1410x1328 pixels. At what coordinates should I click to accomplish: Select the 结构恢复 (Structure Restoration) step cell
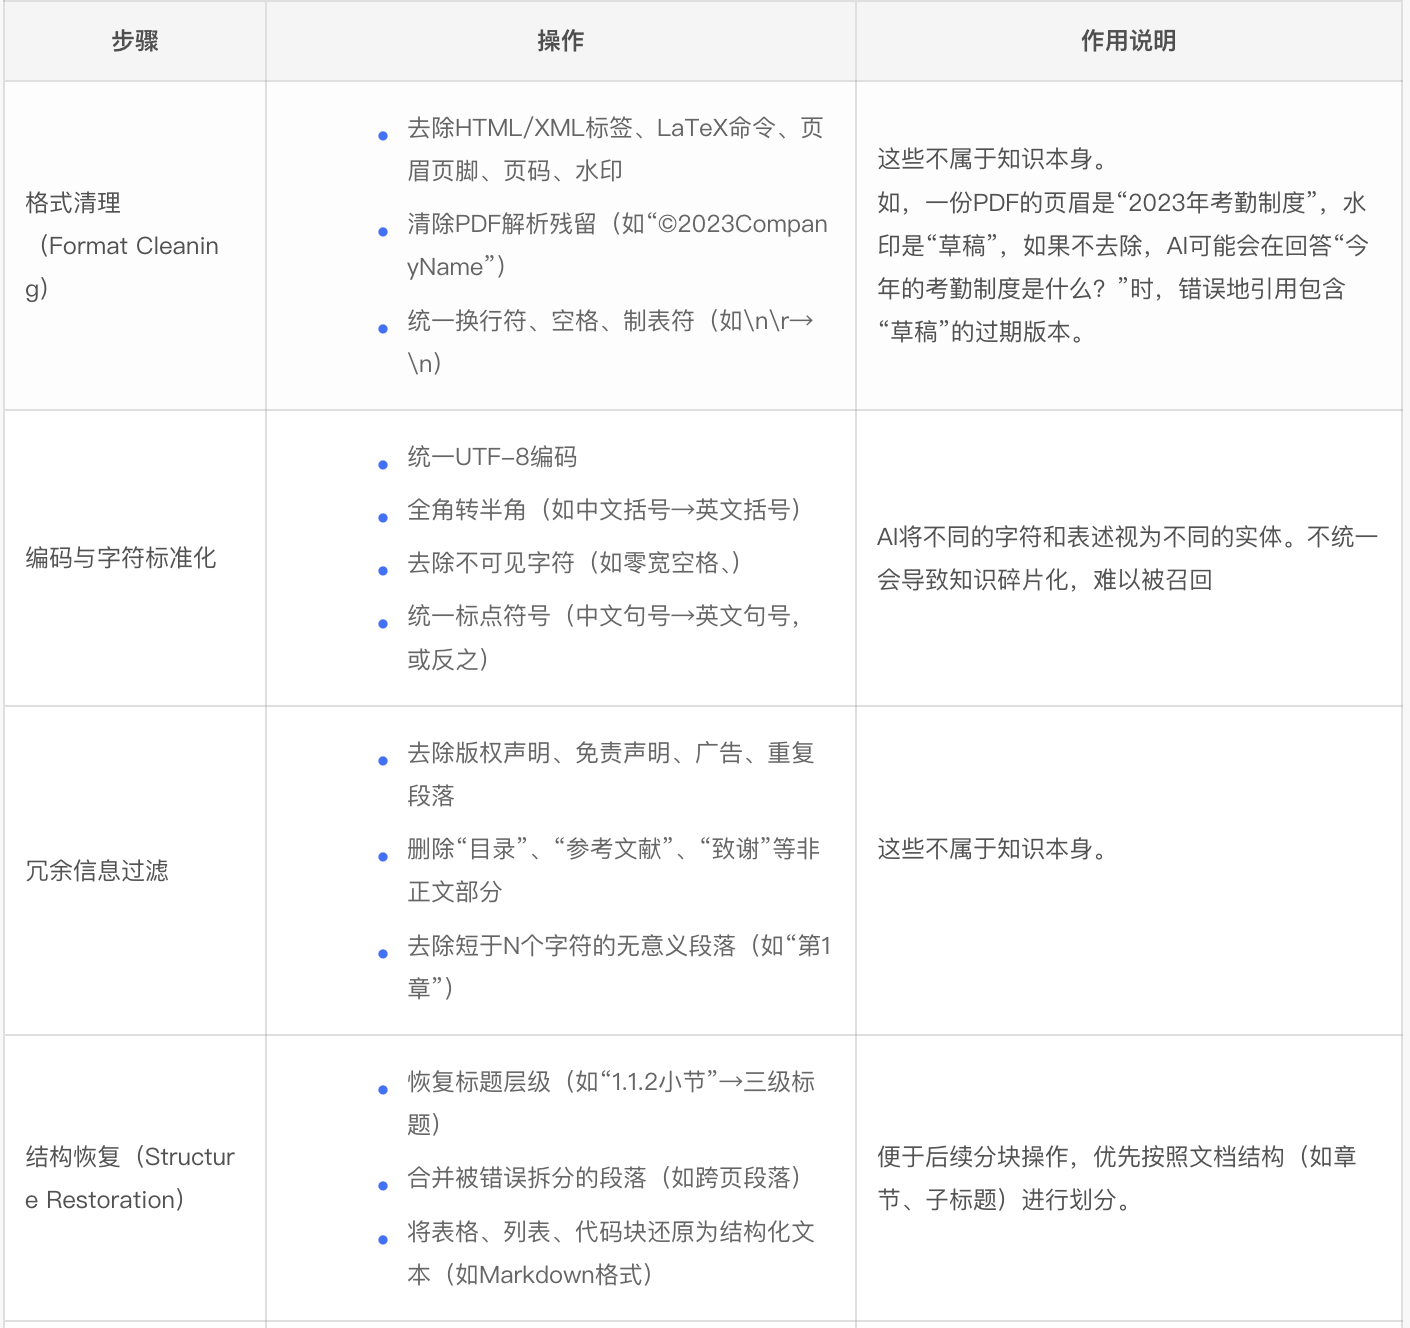pyautogui.click(x=130, y=1178)
